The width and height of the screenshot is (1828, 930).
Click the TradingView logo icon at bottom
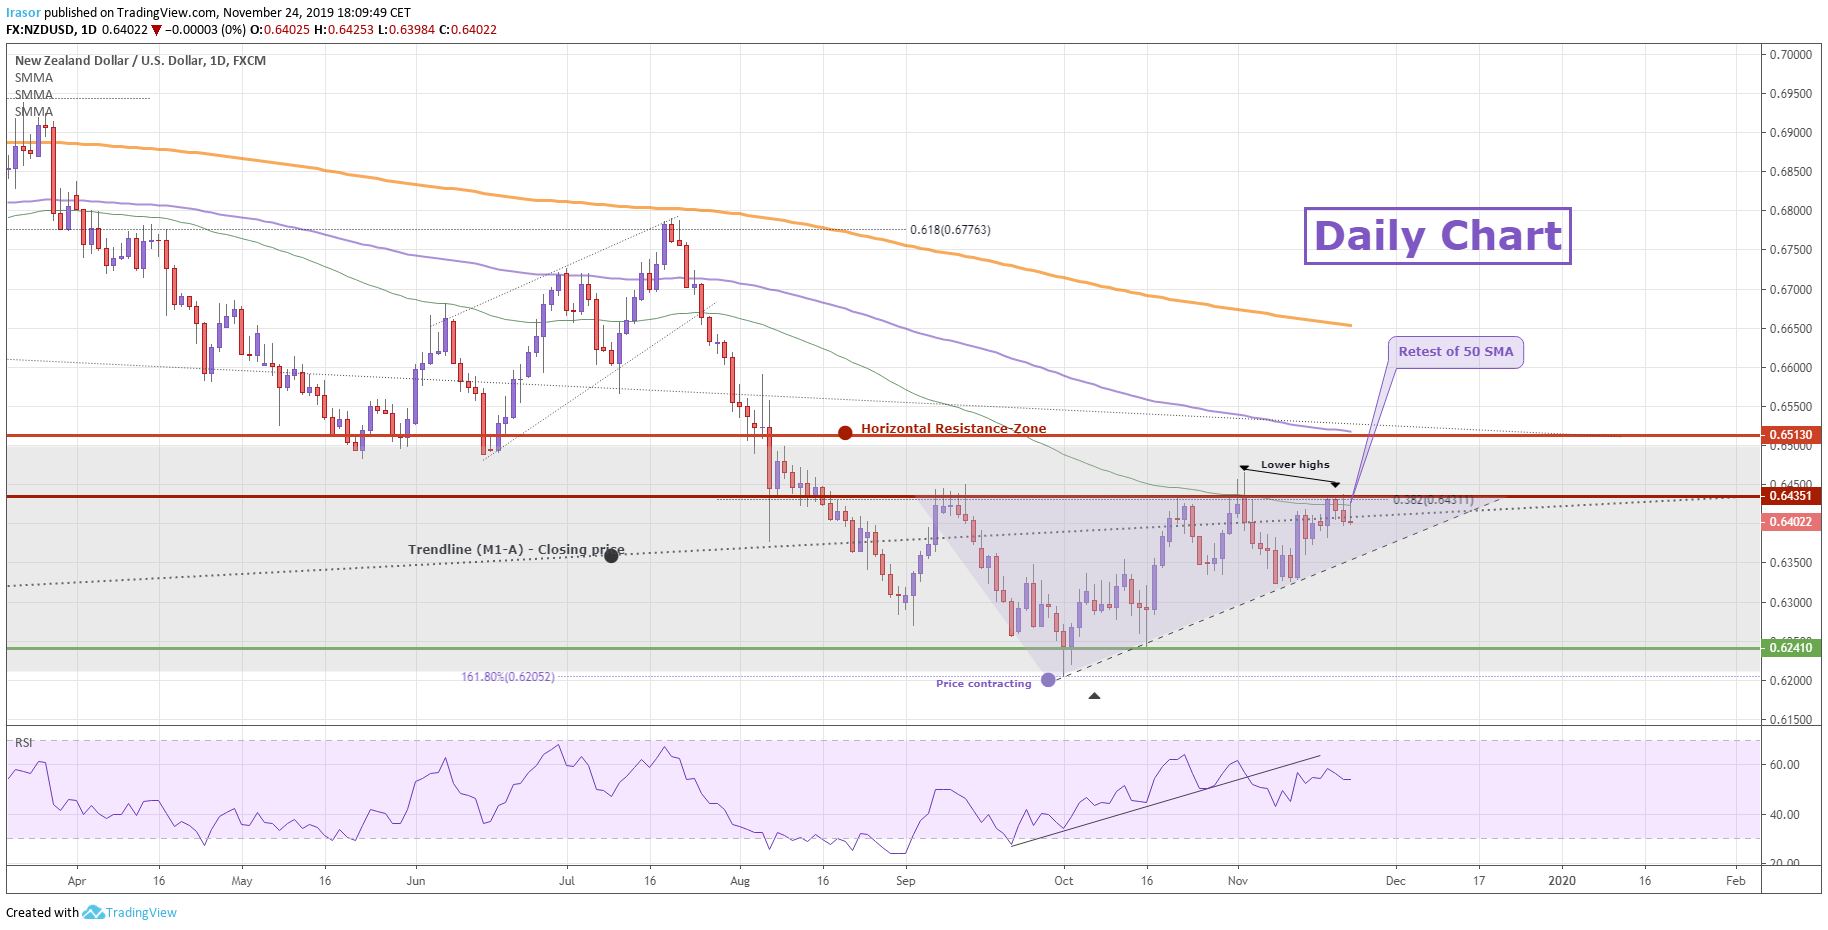93,912
